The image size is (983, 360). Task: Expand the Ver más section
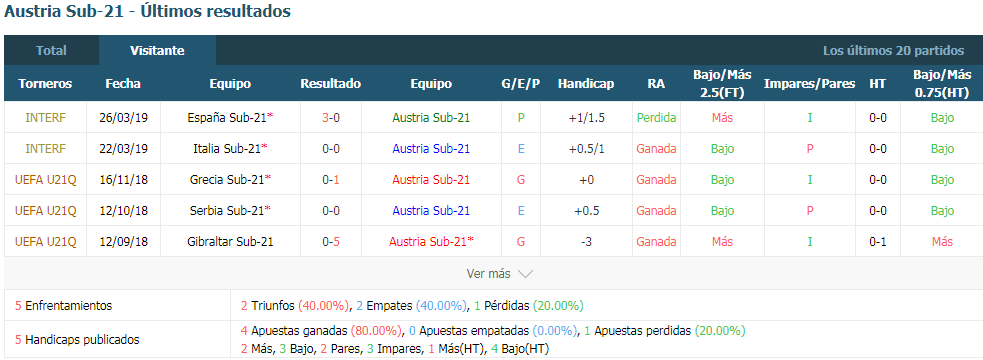(500, 274)
